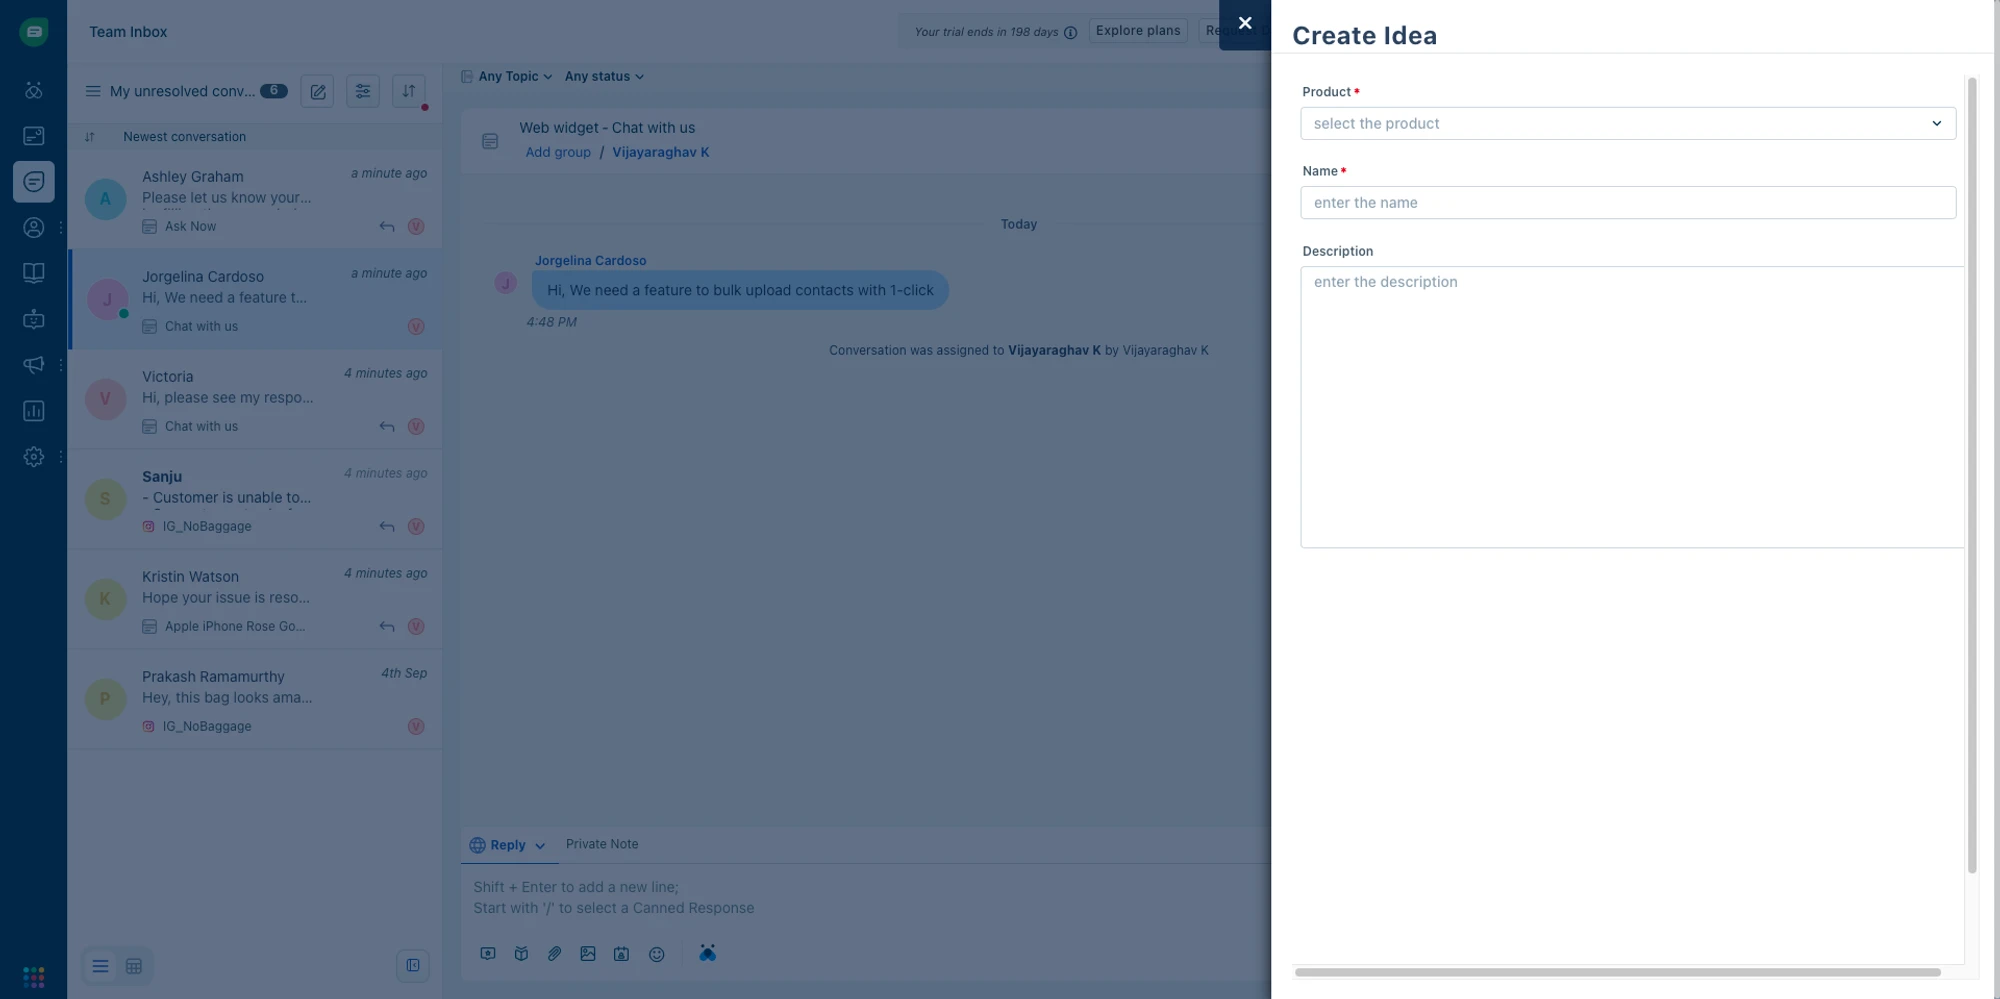This screenshot has height=999, width=2000.
Task: Switch to the Private Note tab
Action: coord(602,844)
